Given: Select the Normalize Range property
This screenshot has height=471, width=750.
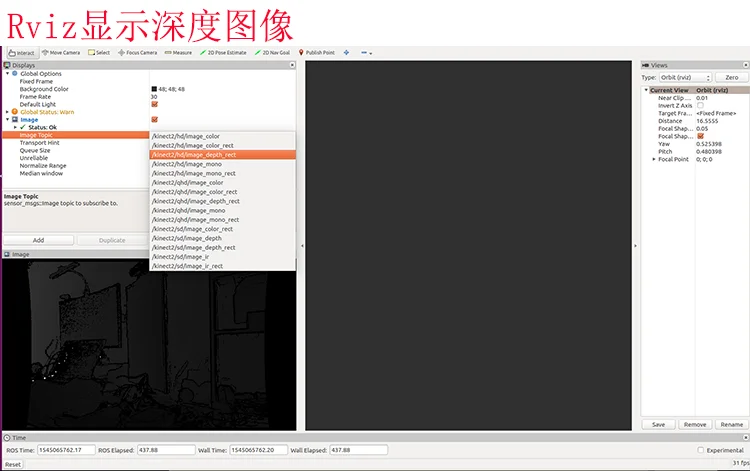Looking at the screenshot, I should click(43, 165).
